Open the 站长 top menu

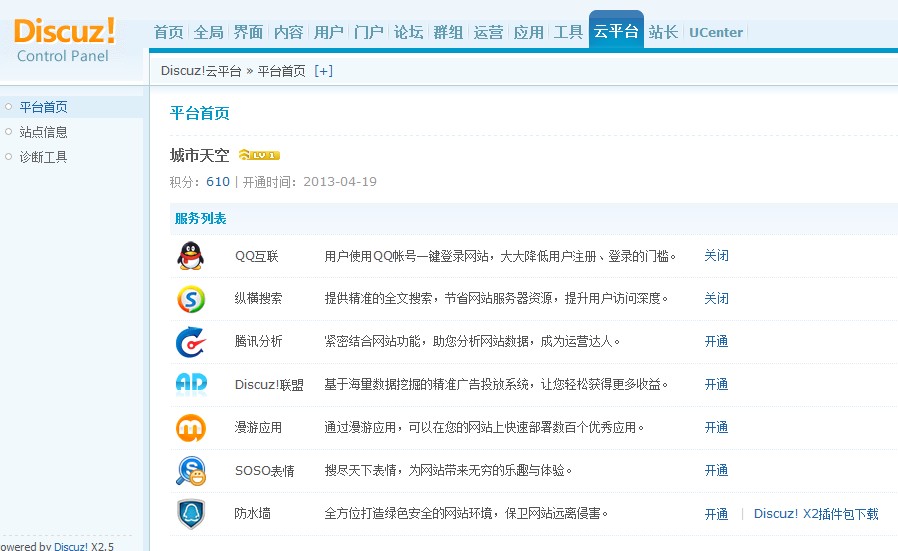663,32
